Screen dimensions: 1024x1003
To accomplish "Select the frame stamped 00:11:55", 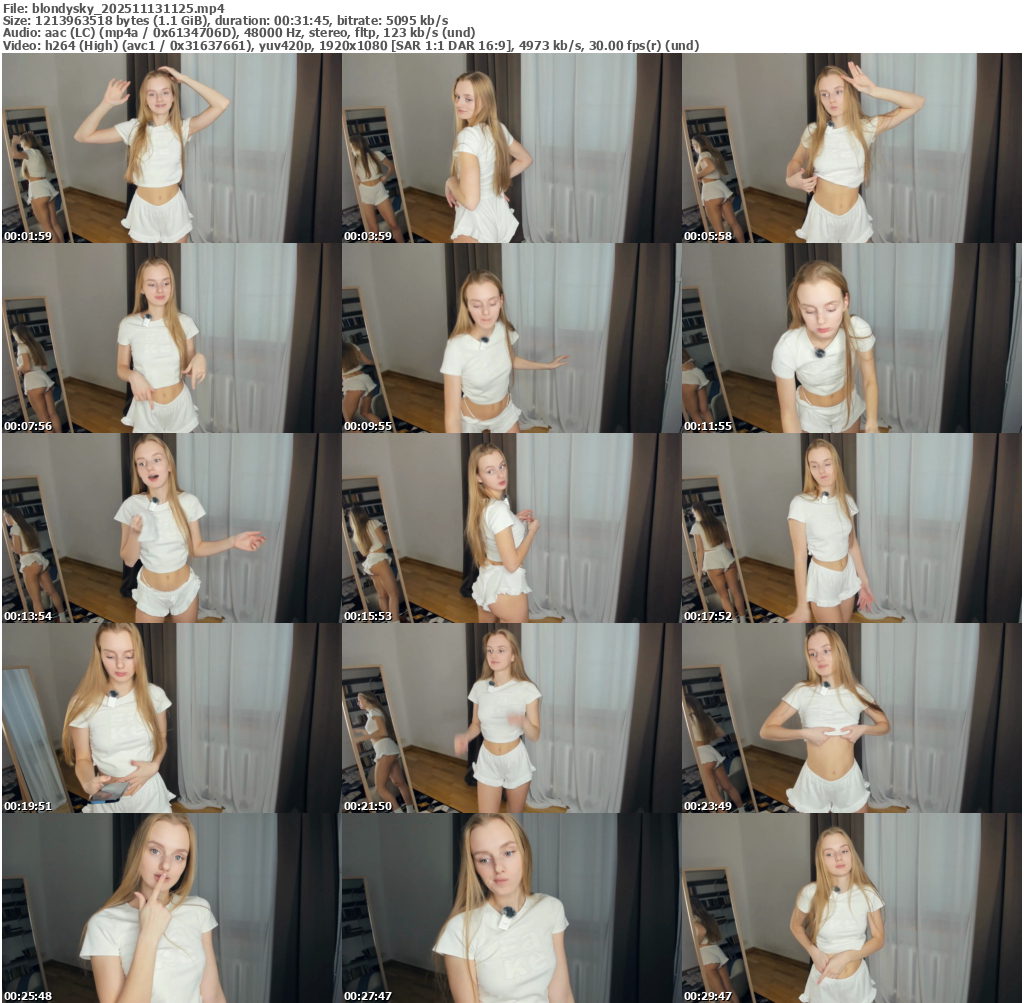I will (852, 338).
